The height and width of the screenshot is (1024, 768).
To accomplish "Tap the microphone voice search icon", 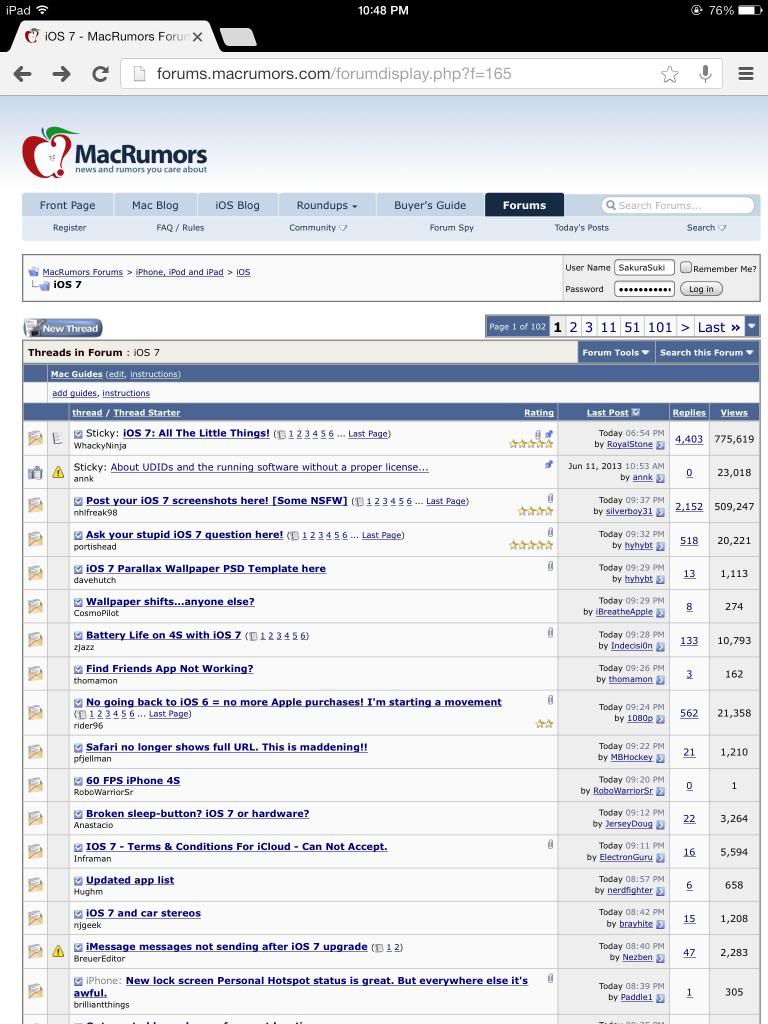I will [705, 73].
